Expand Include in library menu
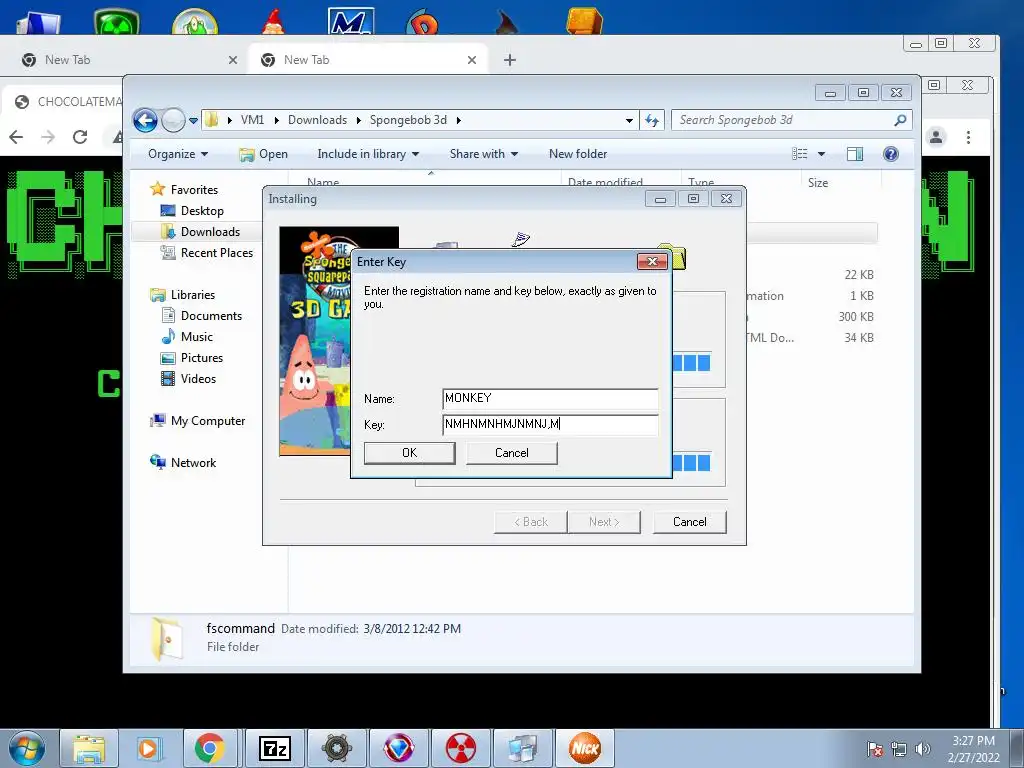This screenshot has width=1024, height=768. 368,154
